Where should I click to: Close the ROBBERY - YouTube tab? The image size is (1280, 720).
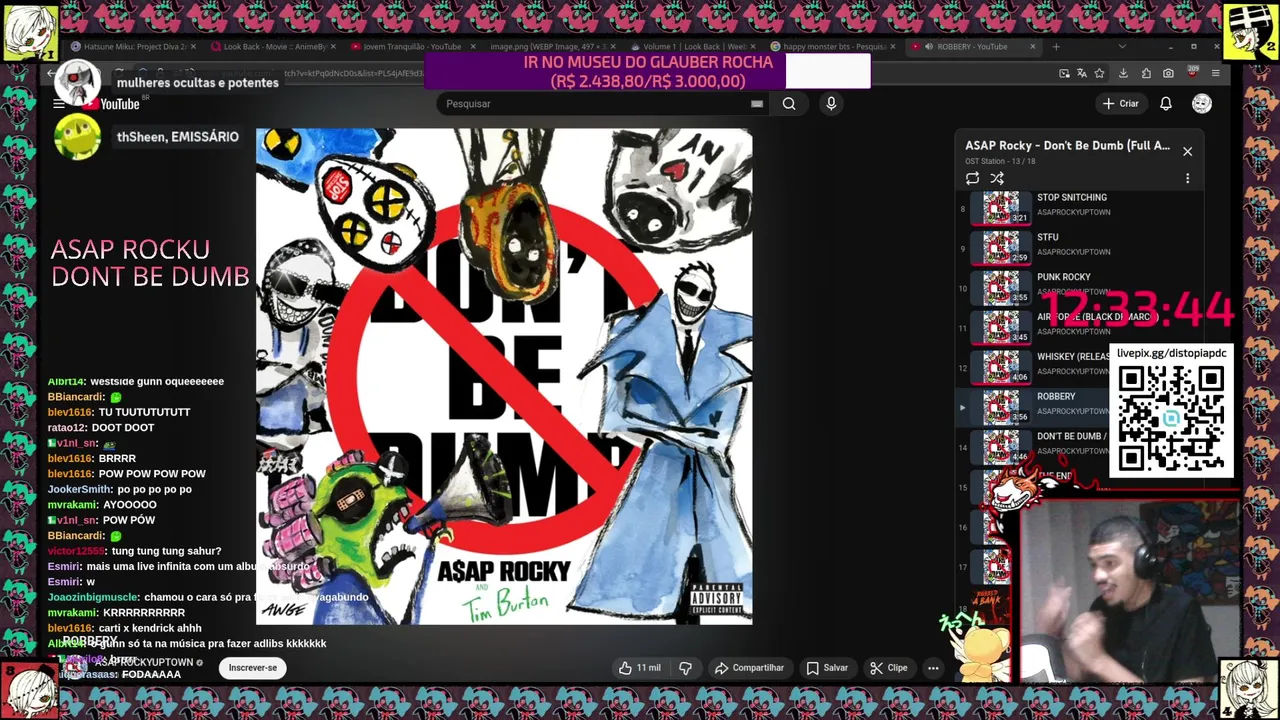pyautogui.click(x=1031, y=46)
